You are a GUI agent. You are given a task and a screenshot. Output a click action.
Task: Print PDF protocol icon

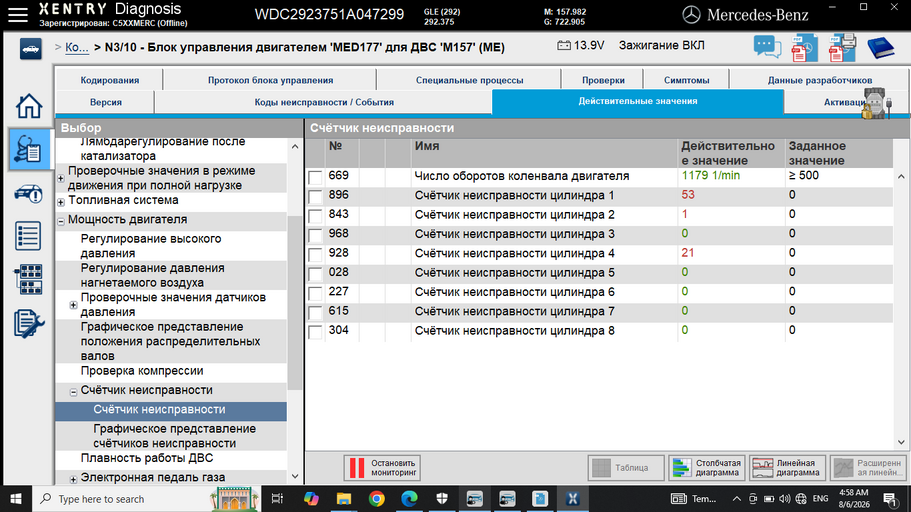point(842,48)
